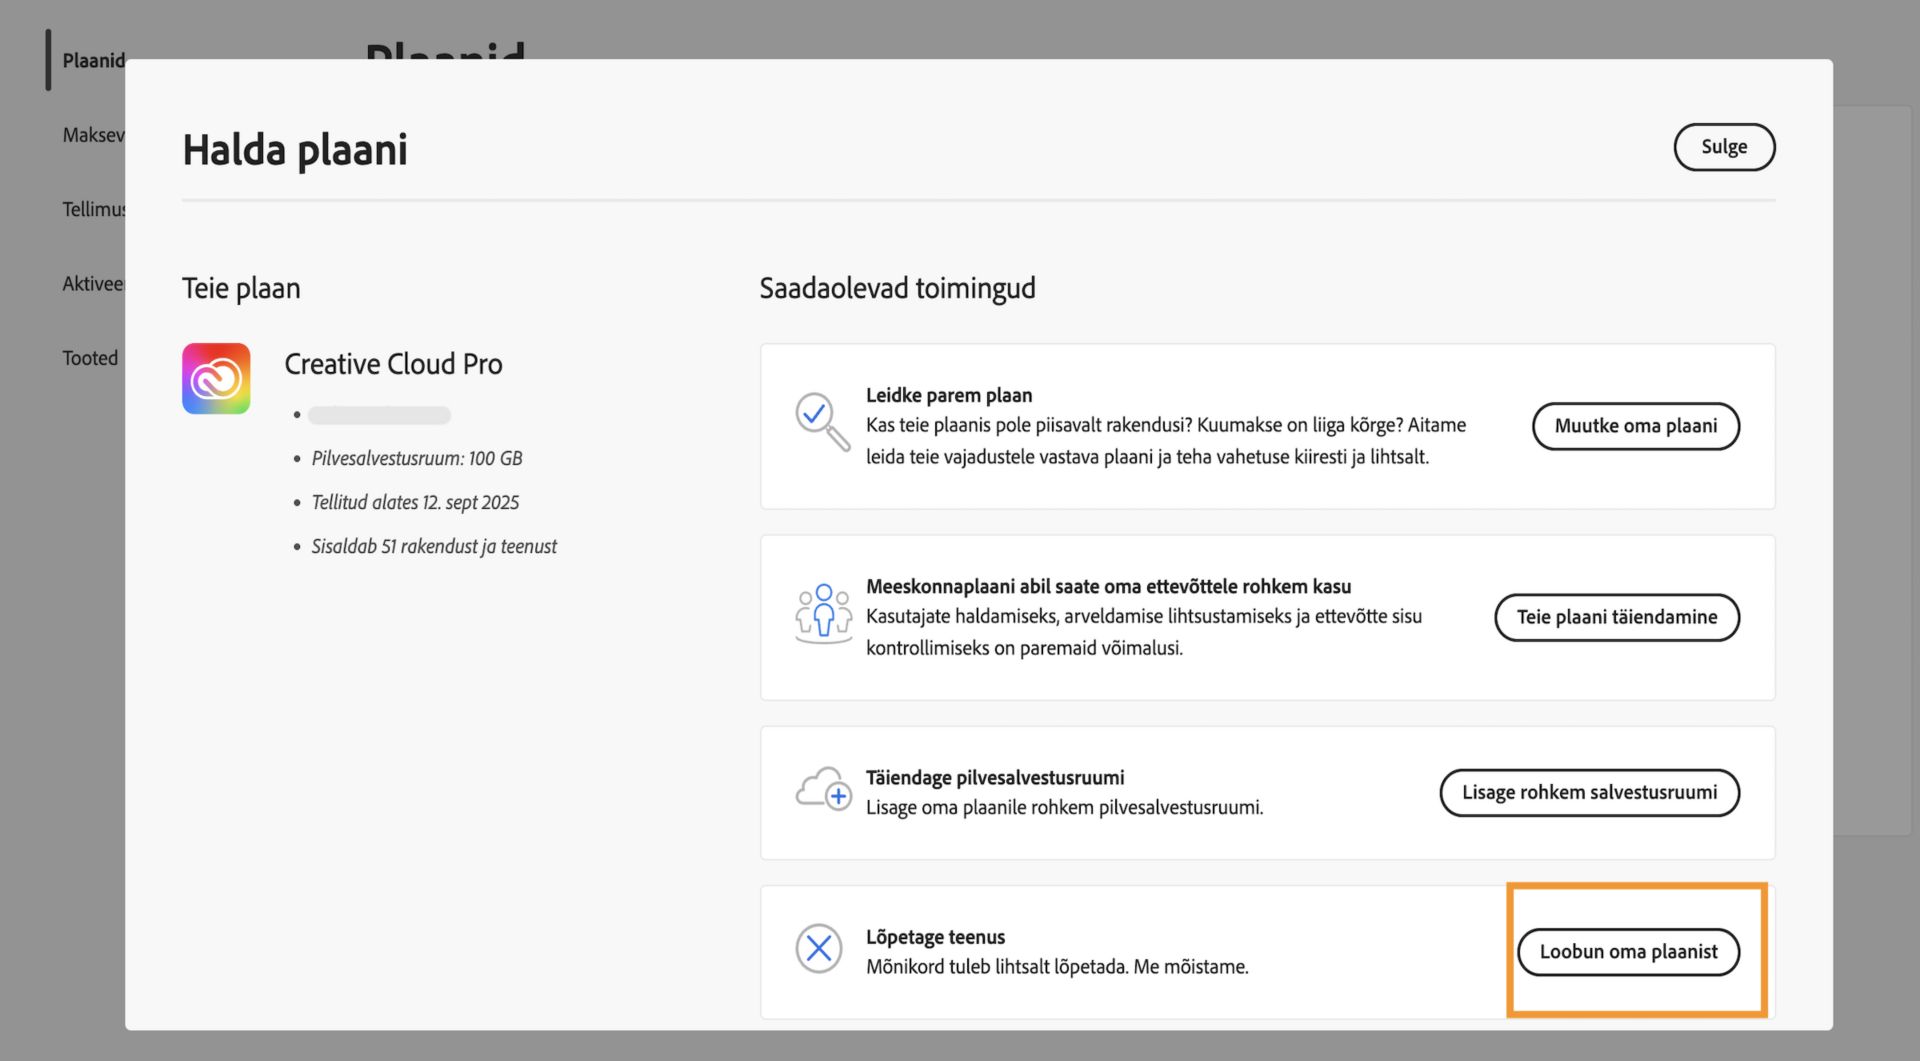Click the text Pilvesalvestusruum: 100 GB
Viewport: 1920px width, 1061px height.
coord(417,458)
